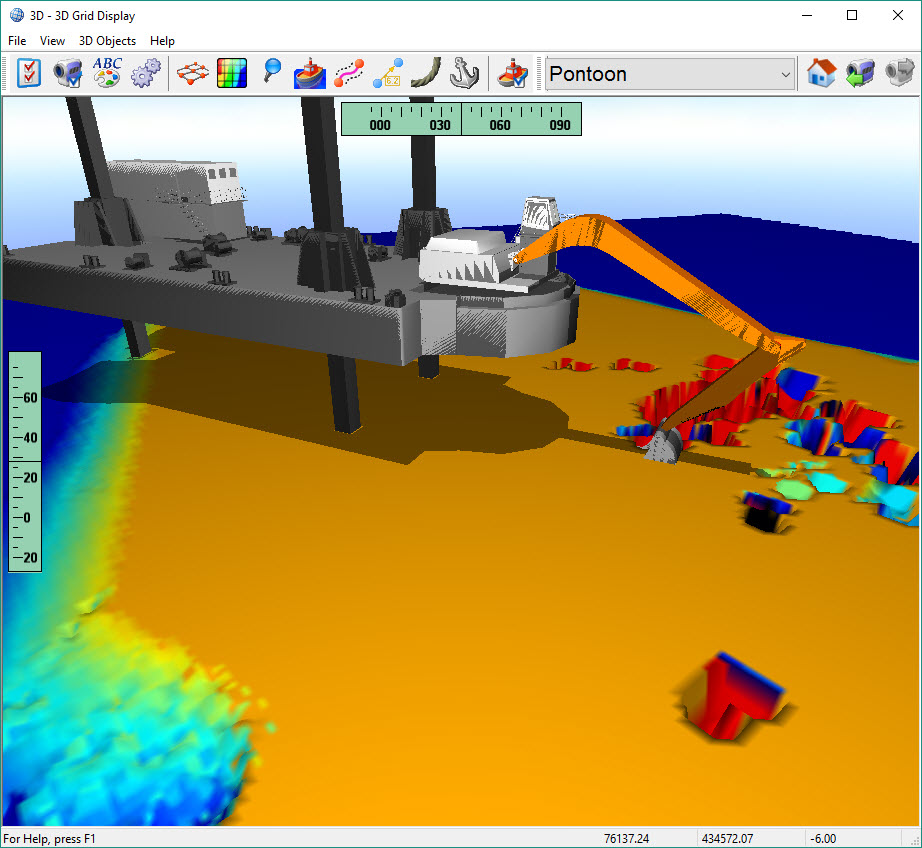Close the 3D Grid Display window

[897, 15]
